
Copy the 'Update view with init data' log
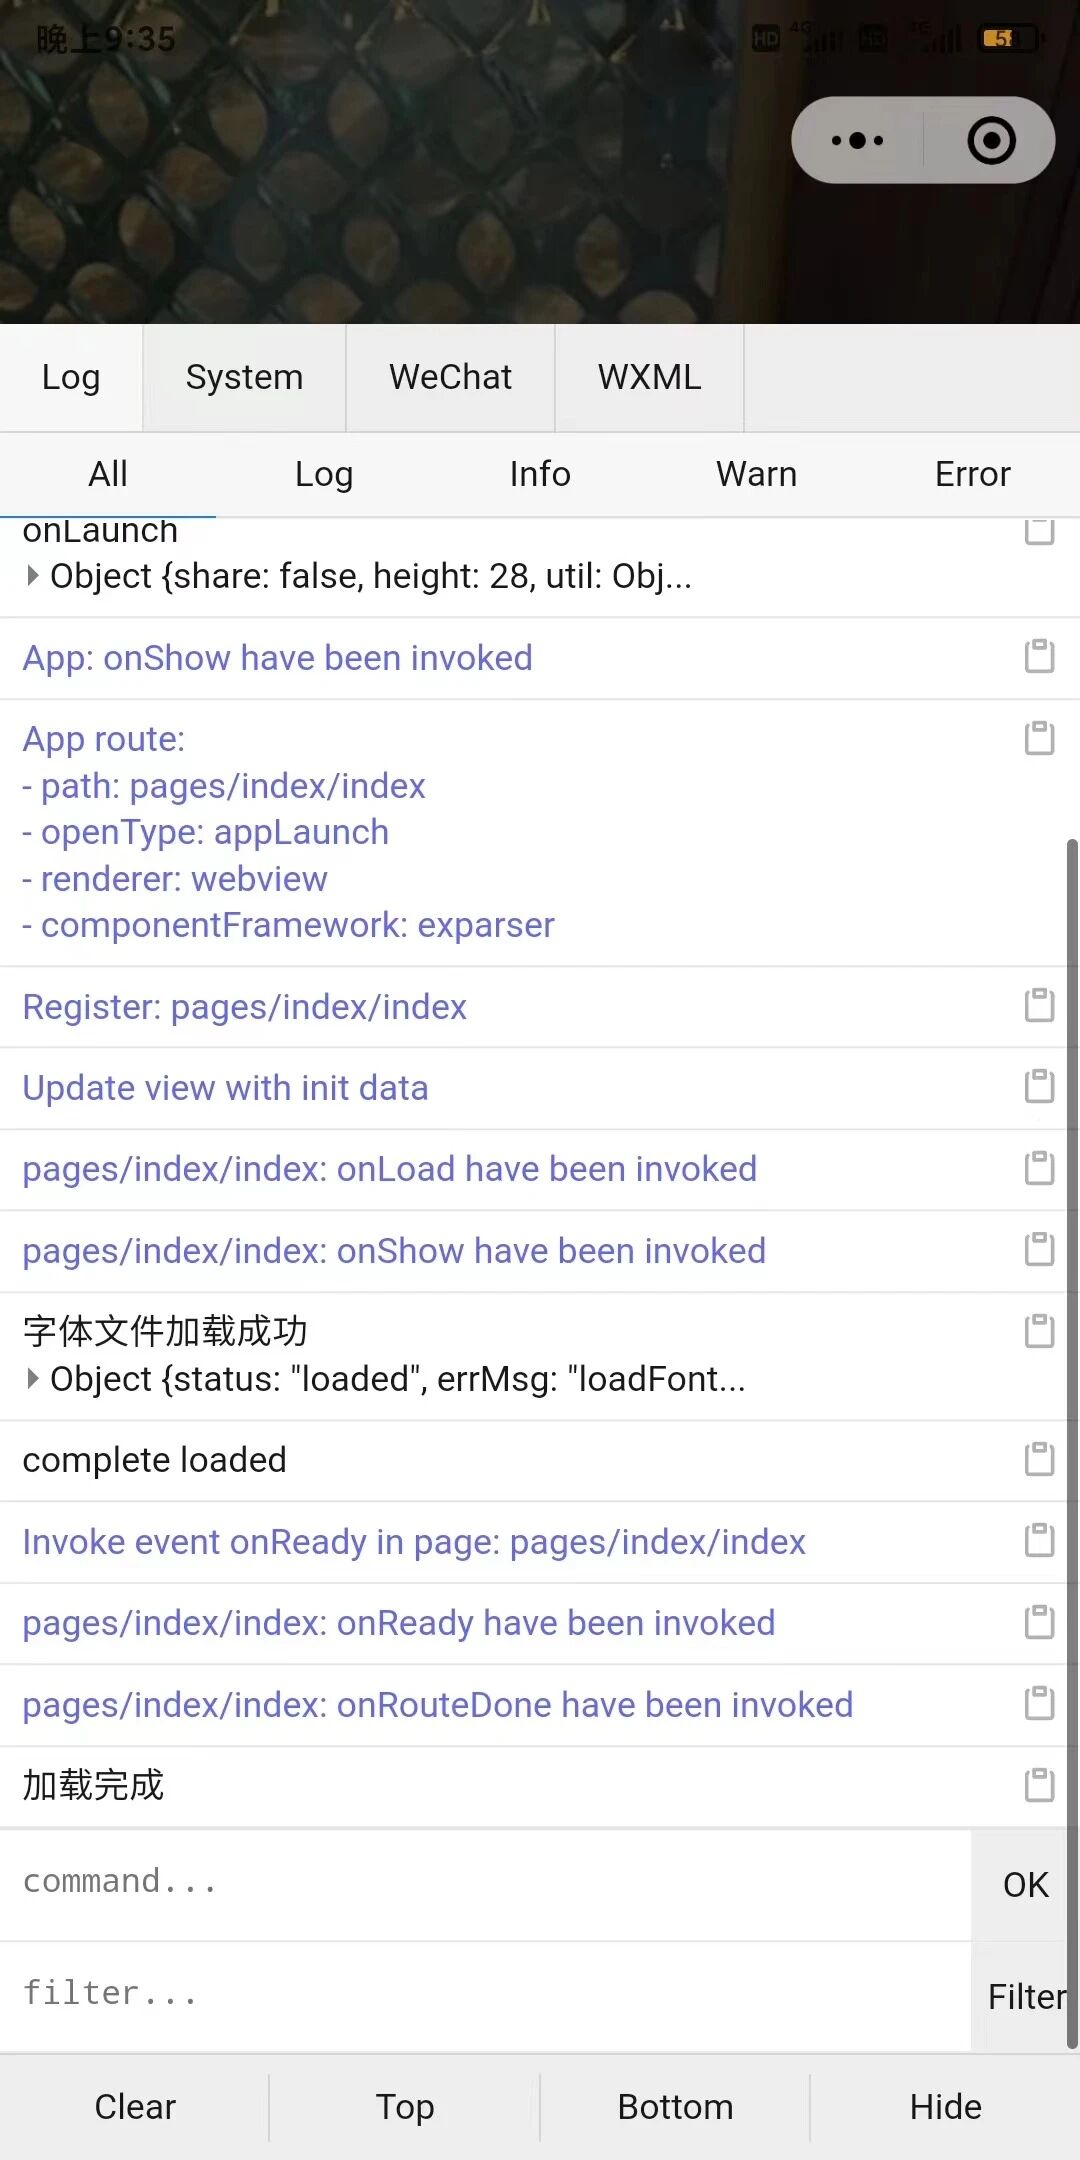(1039, 1087)
